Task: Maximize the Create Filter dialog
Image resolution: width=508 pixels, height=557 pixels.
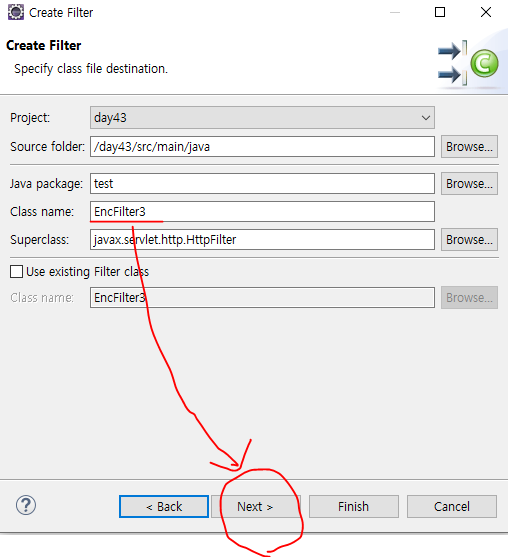Action: tap(440, 12)
